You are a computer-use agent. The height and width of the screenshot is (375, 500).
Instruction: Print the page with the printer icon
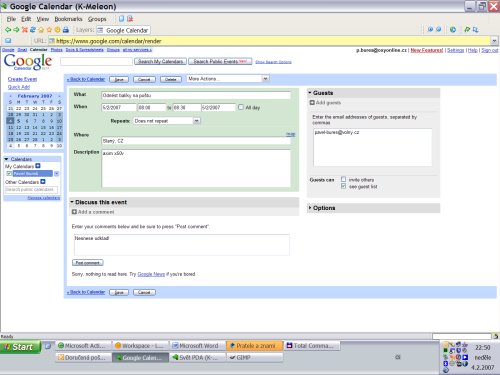(x=66, y=30)
